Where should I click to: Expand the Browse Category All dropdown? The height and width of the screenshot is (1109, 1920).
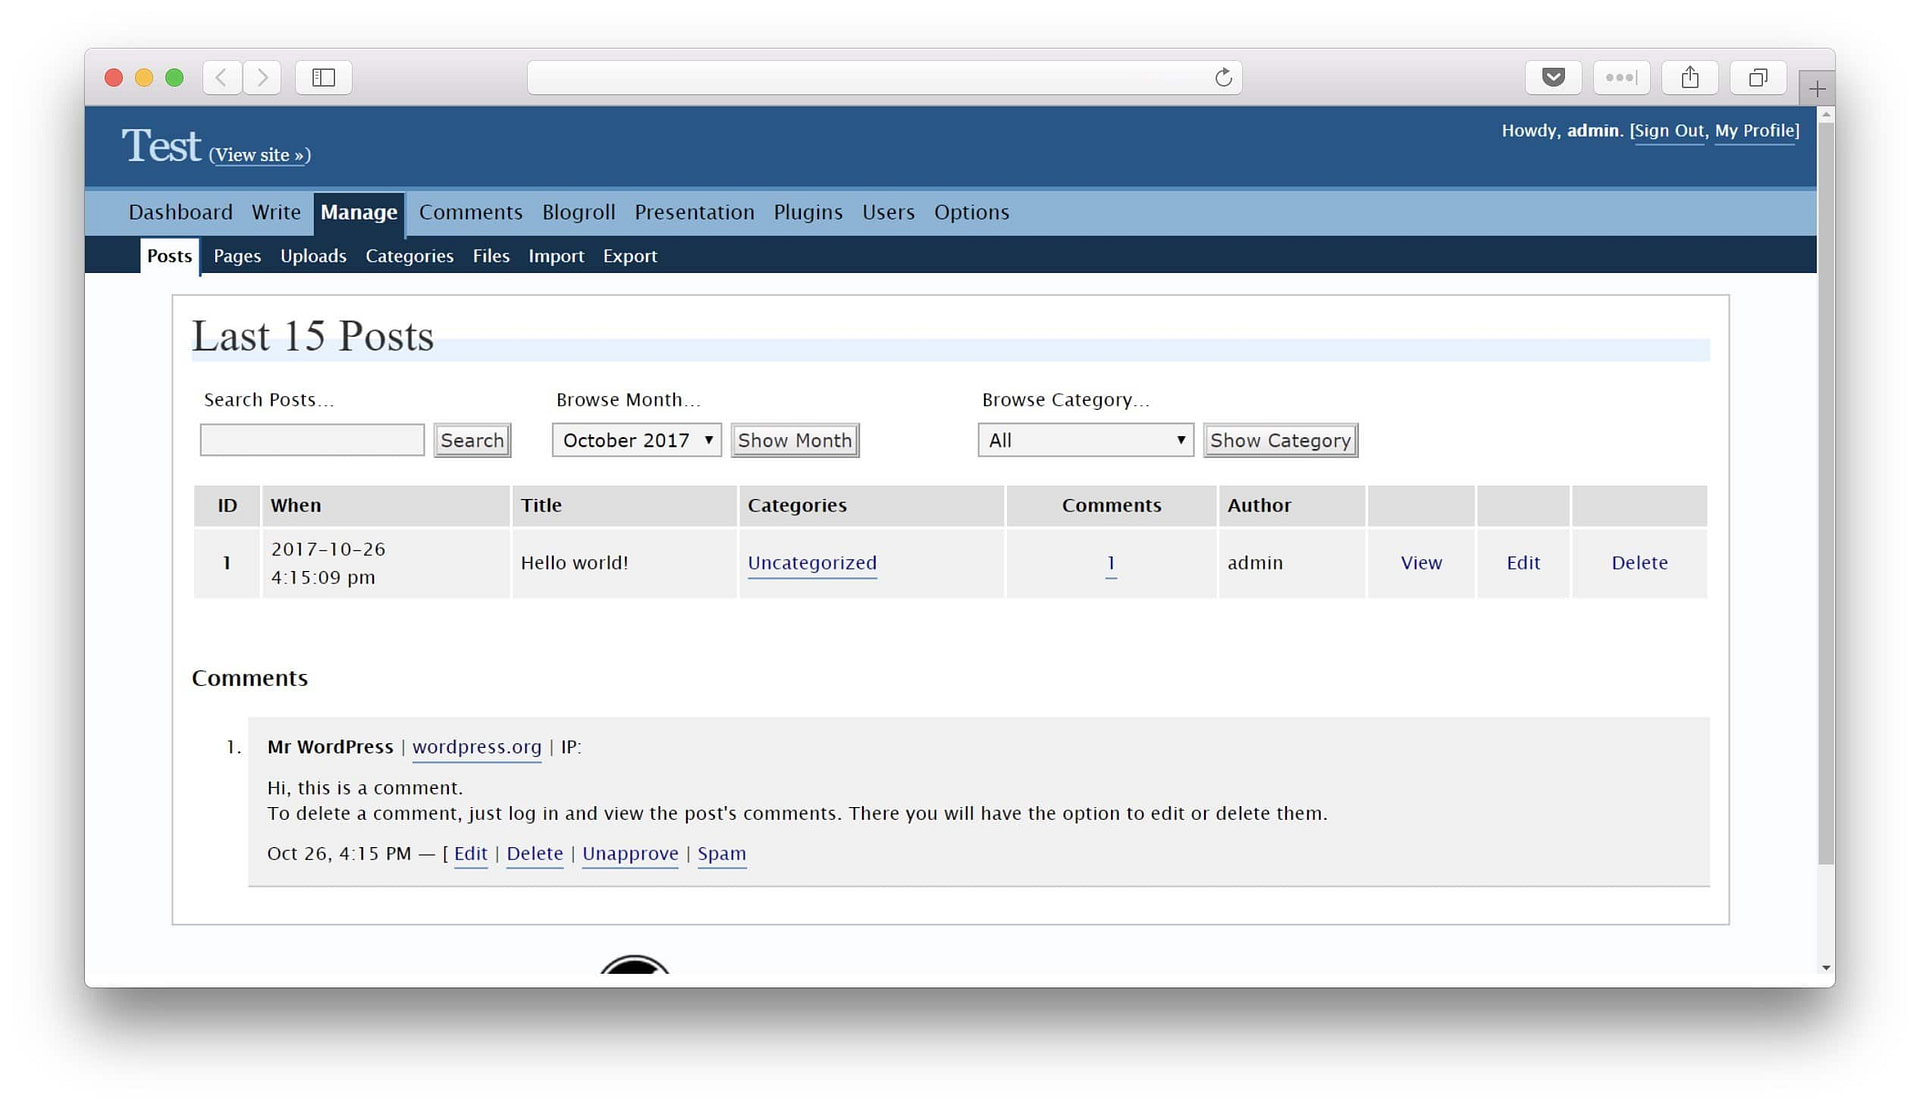pyautogui.click(x=1086, y=440)
